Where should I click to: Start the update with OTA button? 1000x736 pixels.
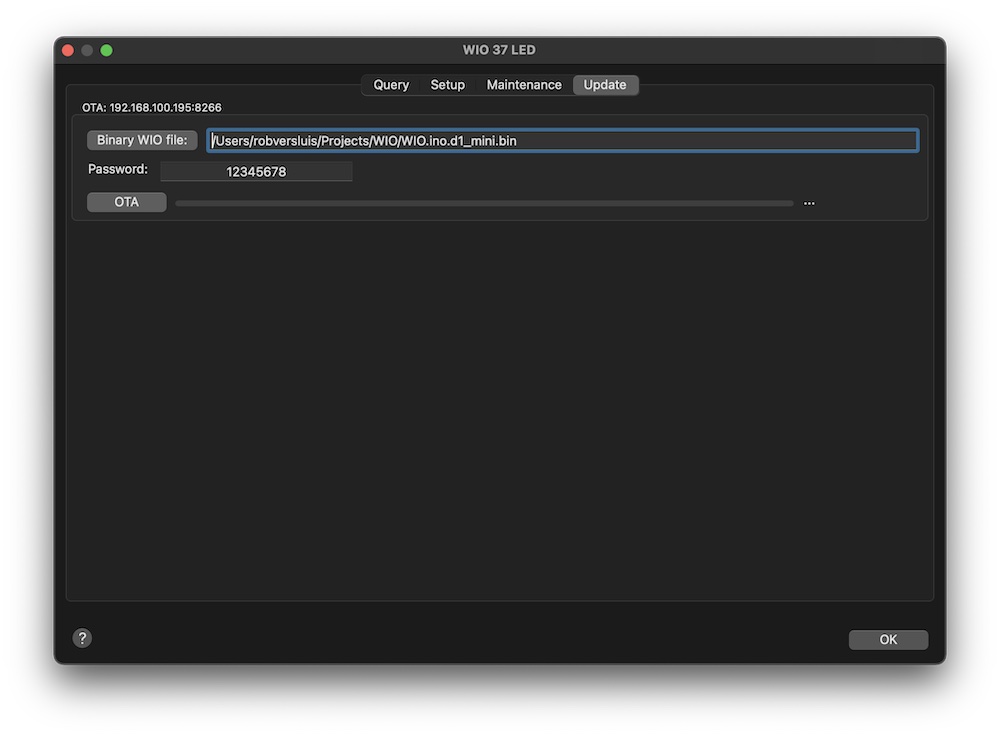(127, 202)
